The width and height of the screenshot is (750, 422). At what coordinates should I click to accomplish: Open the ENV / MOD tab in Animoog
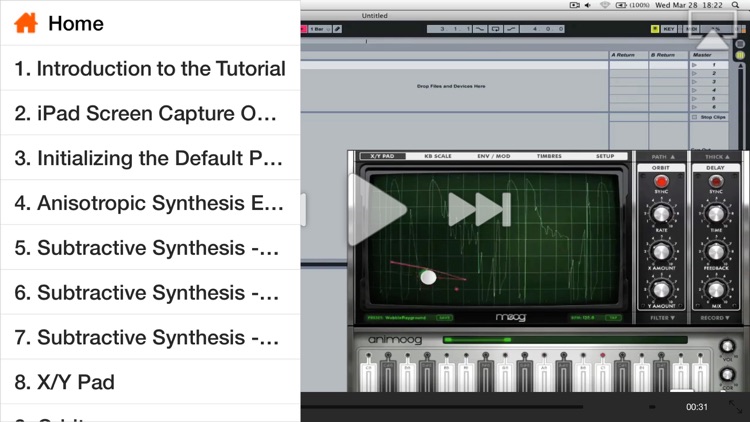click(x=494, y=156)
